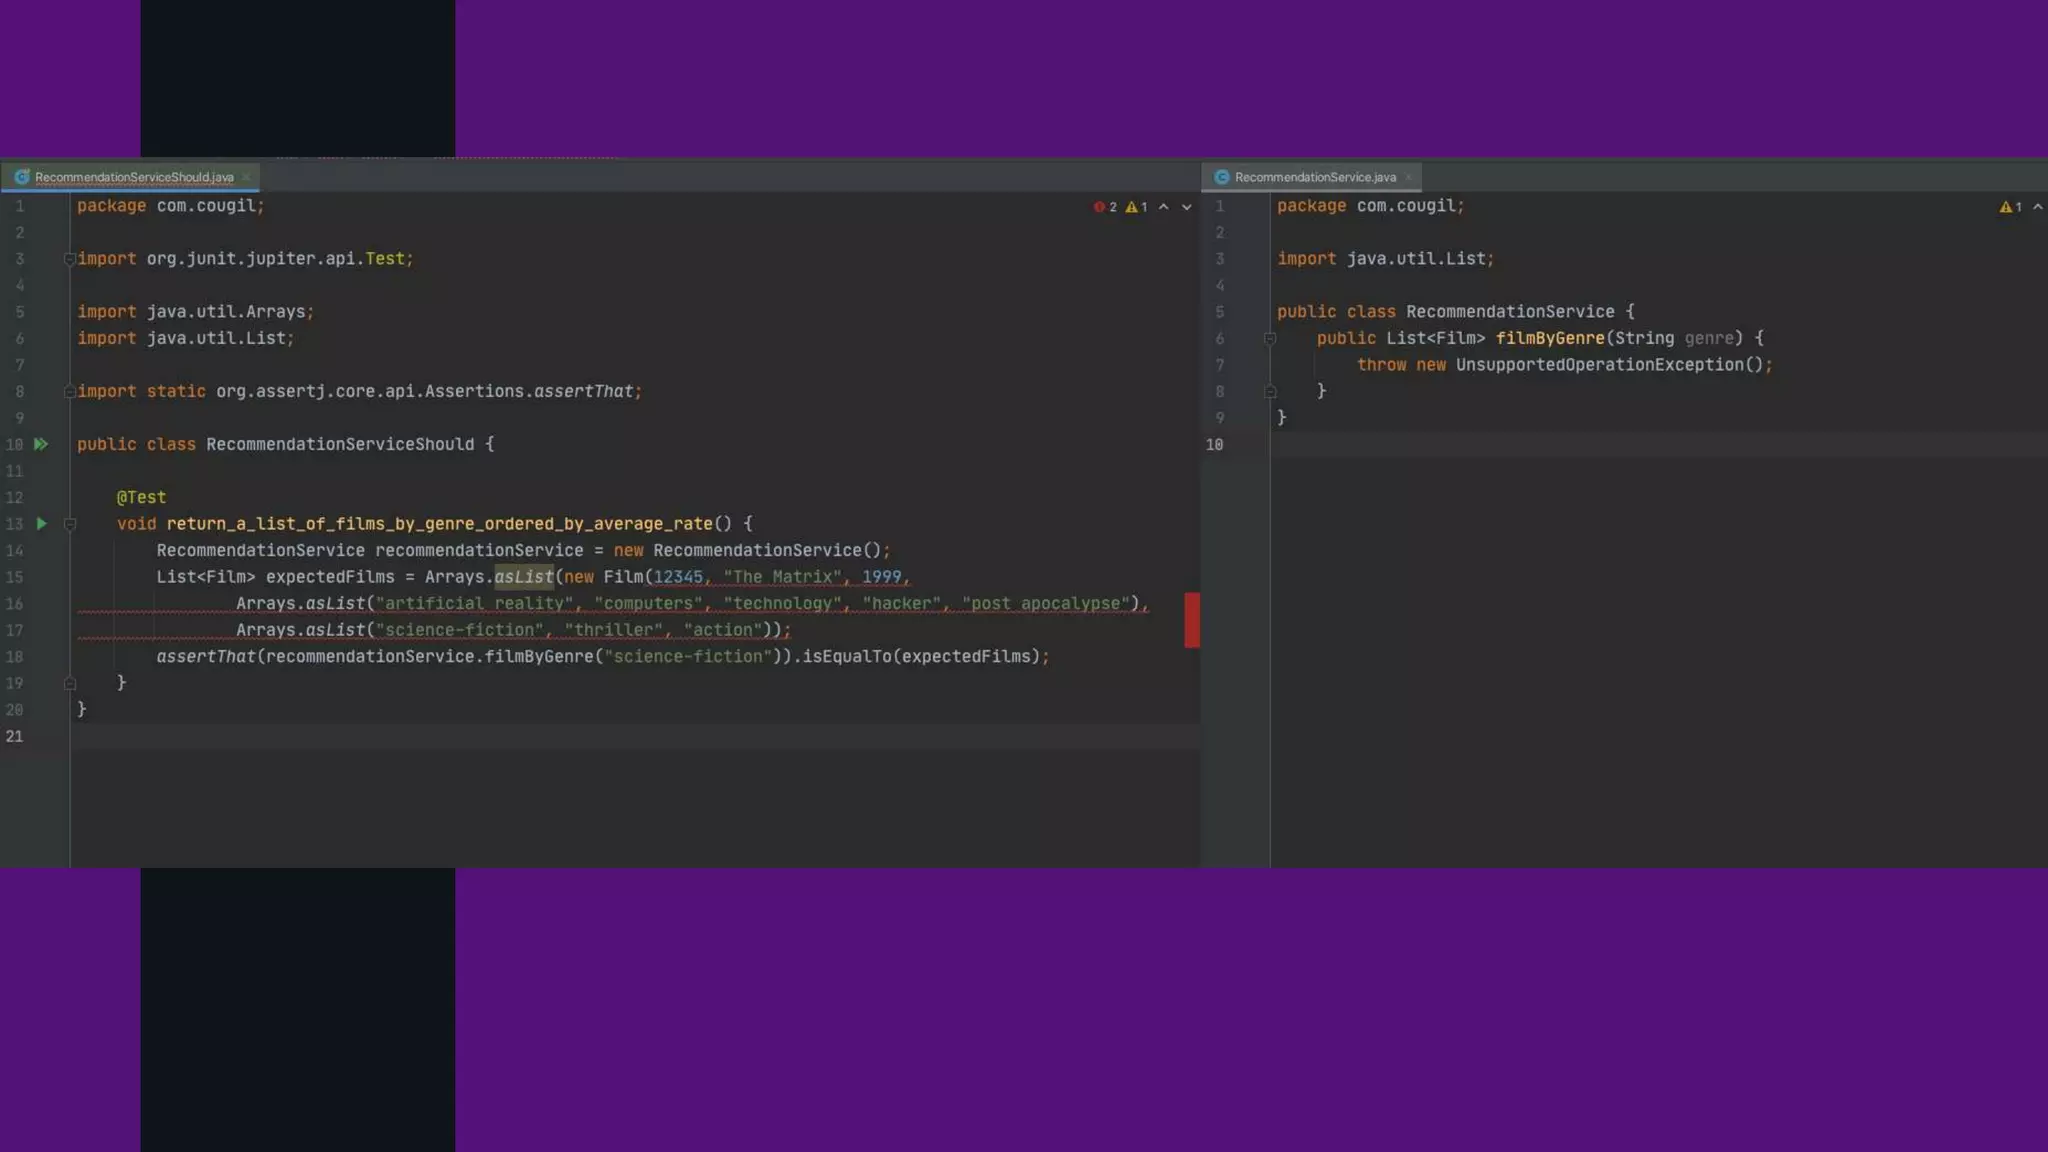Click the filmByGenre method name in right editor
Viewport: 2048px width, 1152px height.
(x=1549, y=338)
